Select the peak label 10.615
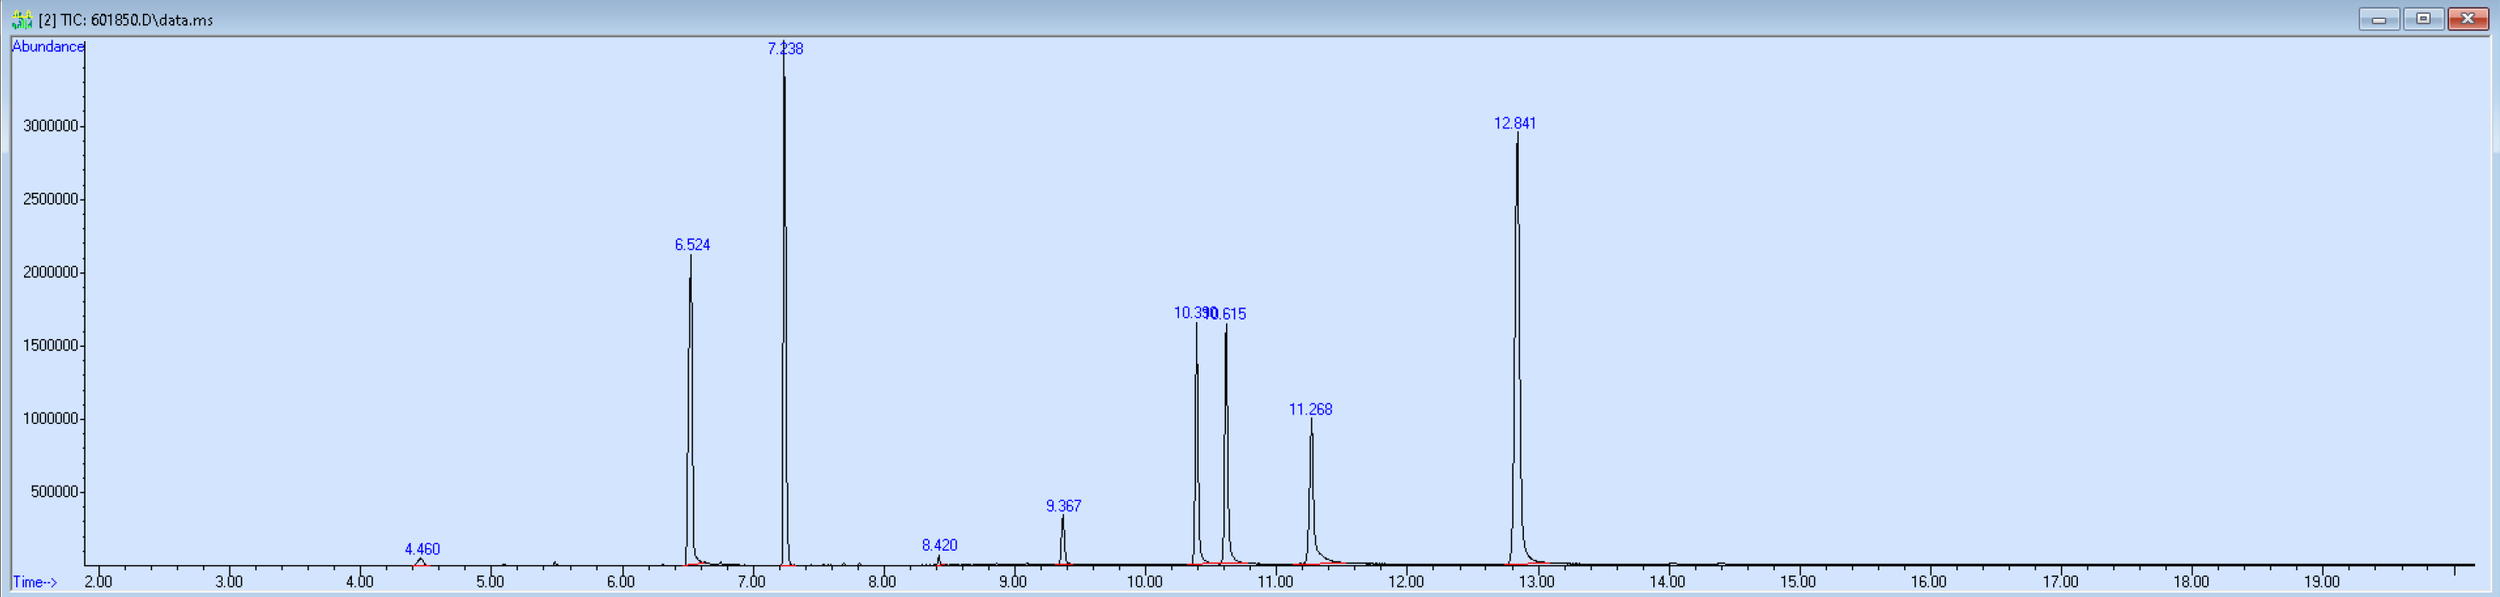This screenshot has height=597, width=2500. [x=1227, y=314]
